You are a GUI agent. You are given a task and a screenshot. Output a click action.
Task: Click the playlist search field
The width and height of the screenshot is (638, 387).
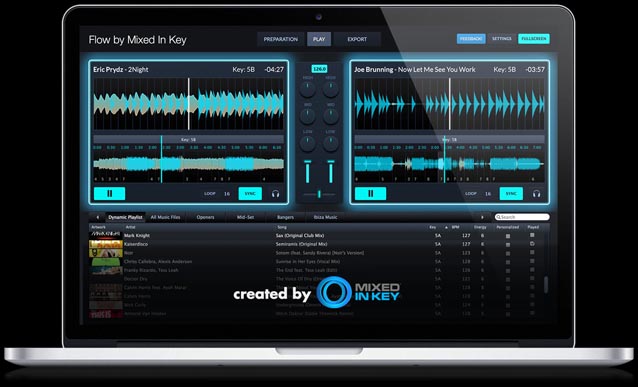click(x=522, y=217)
